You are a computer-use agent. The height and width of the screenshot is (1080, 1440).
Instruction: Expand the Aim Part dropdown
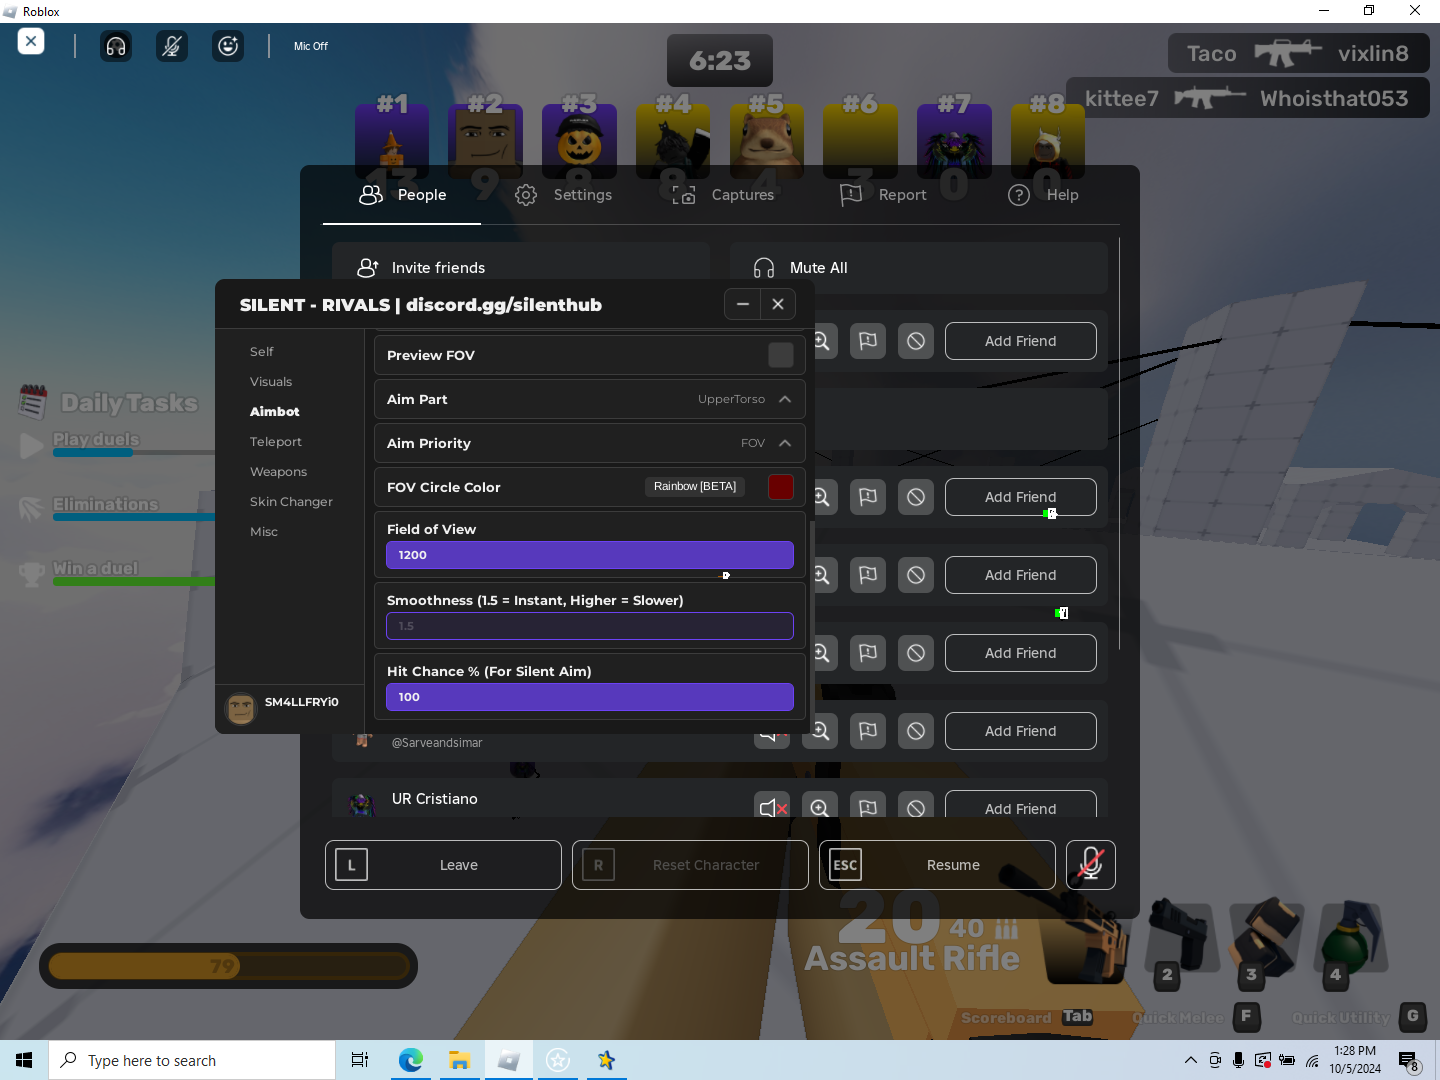tap(590, 399)
